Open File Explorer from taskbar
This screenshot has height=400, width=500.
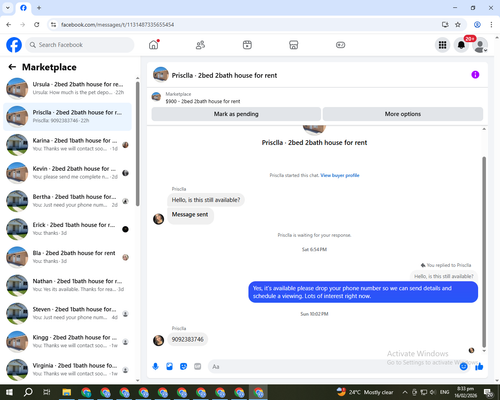point(67,392)
